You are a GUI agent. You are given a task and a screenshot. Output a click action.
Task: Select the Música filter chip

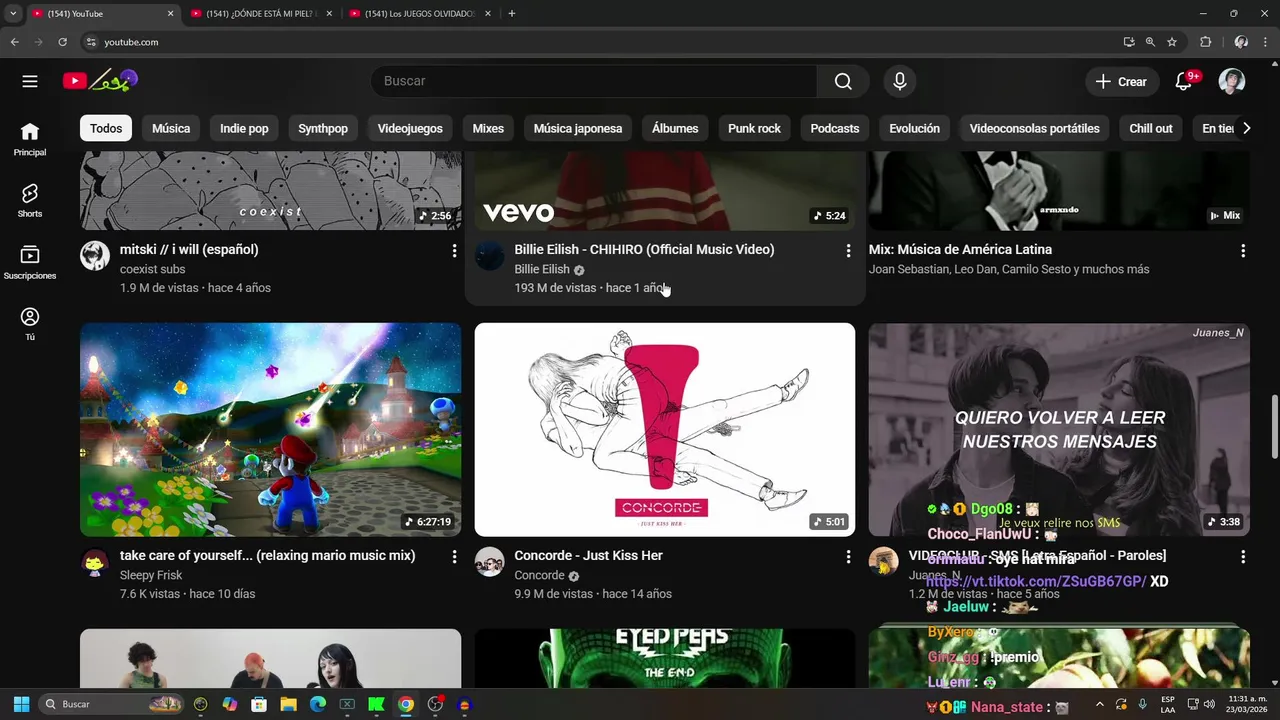coord(171,128)
